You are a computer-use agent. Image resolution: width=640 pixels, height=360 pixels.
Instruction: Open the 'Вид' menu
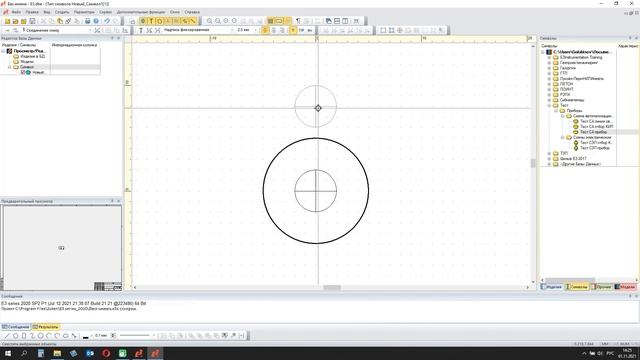tap(47, 12)
